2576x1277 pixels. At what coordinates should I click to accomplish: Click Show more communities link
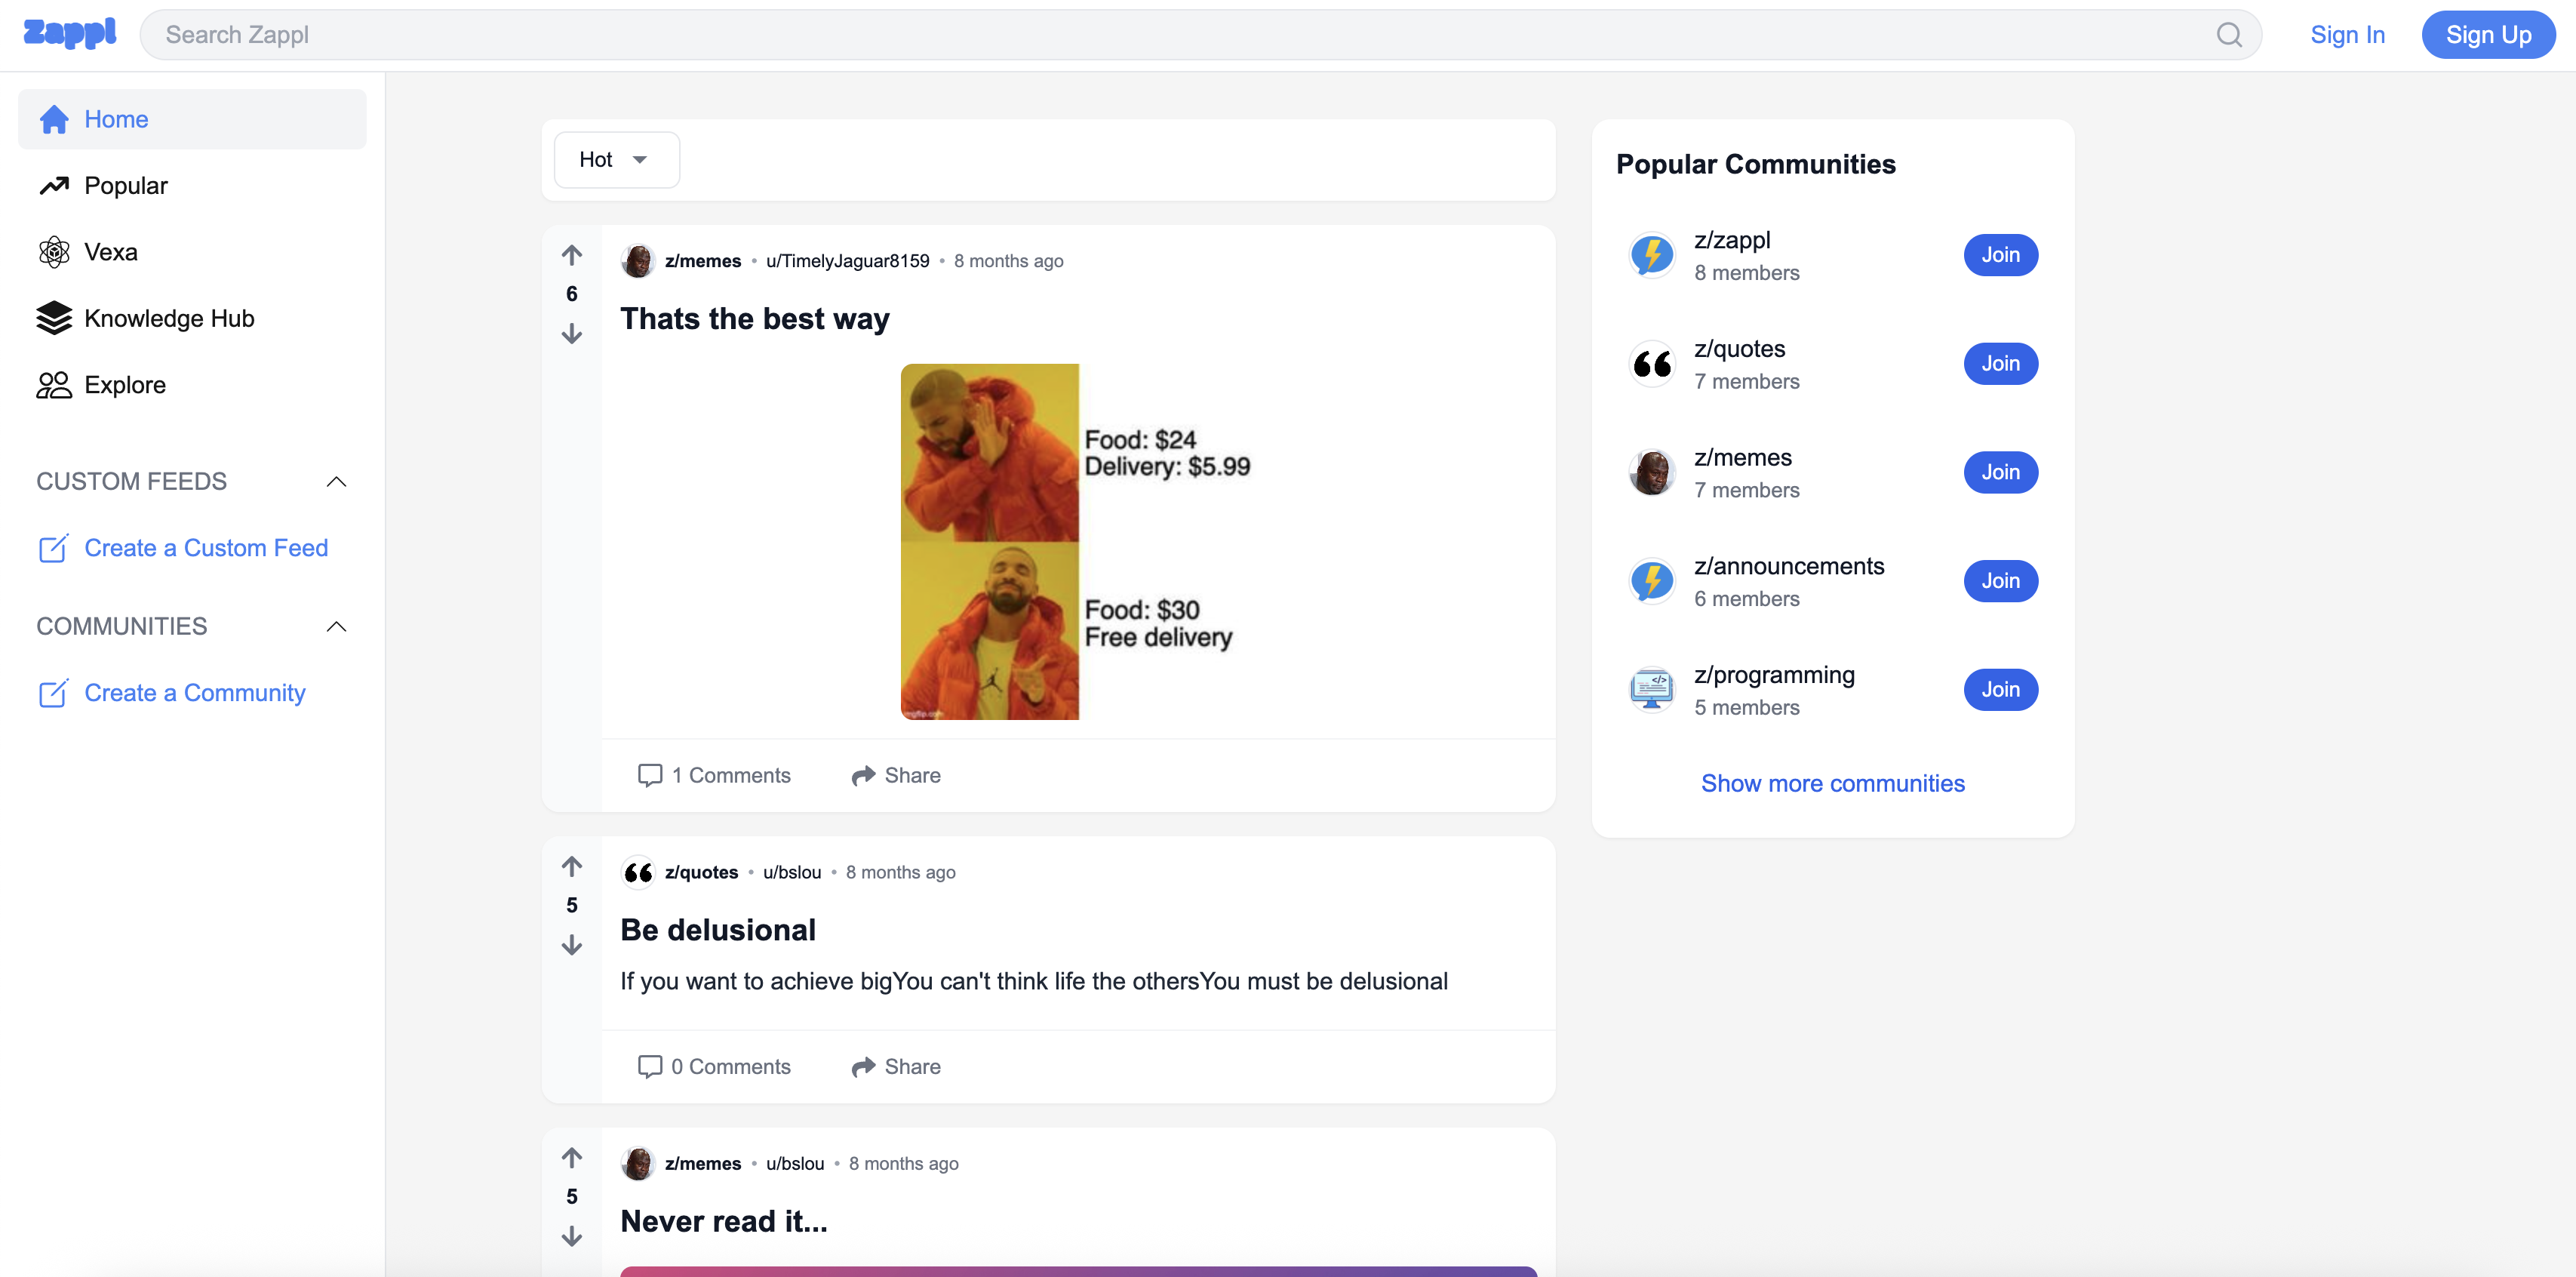(x=1832, y=783)
